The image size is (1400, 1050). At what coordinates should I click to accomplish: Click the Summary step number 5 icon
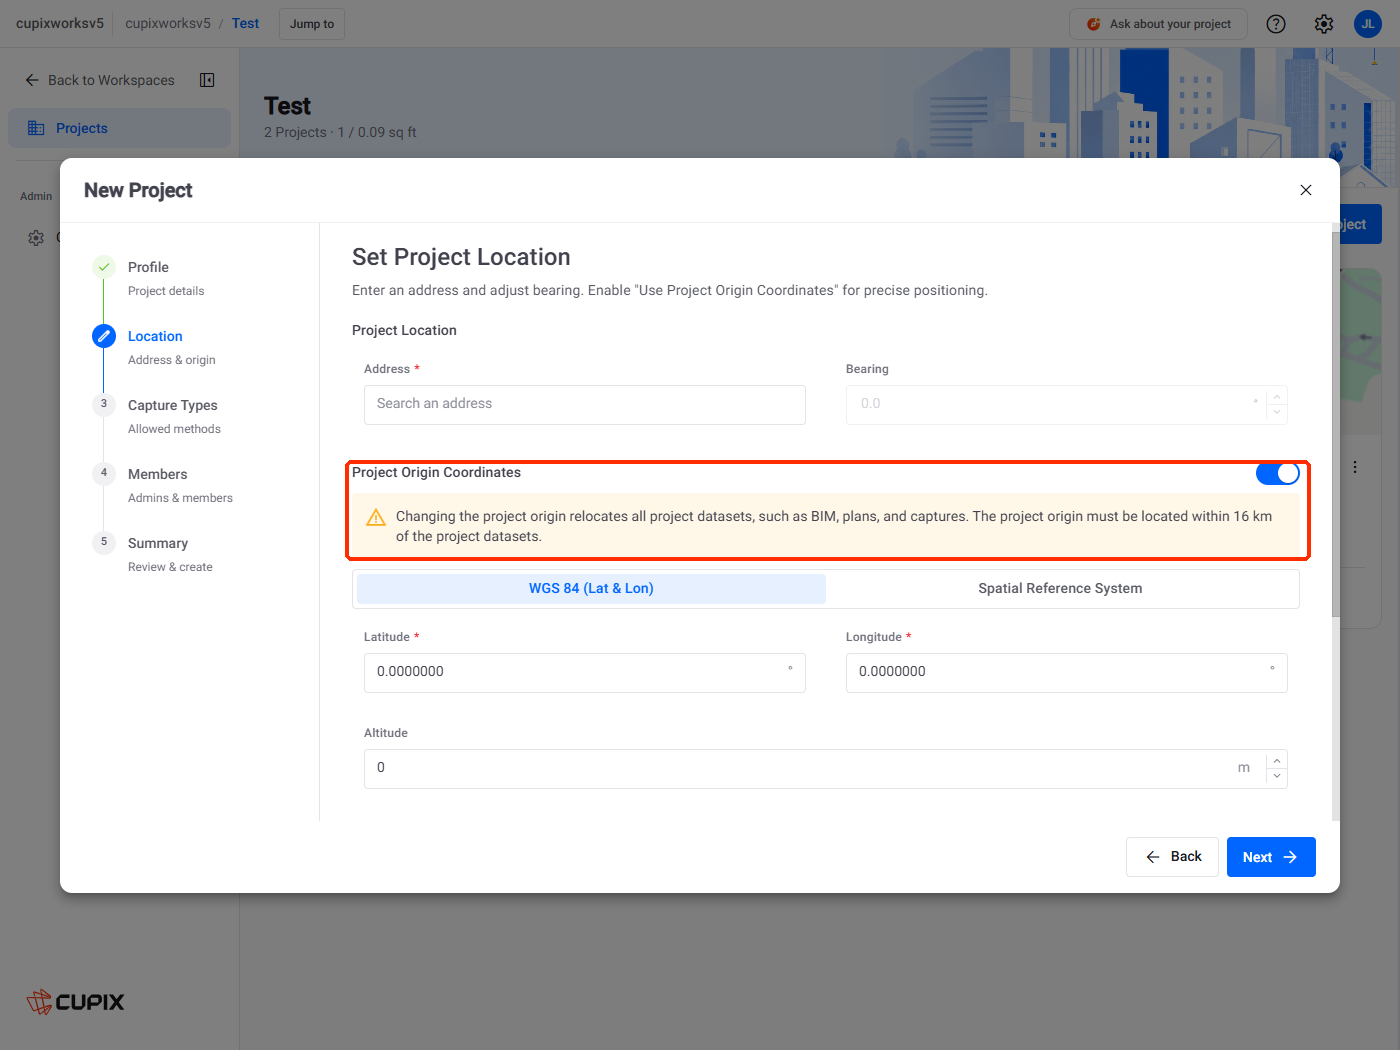pyautogui.click(x=104, y=542)
